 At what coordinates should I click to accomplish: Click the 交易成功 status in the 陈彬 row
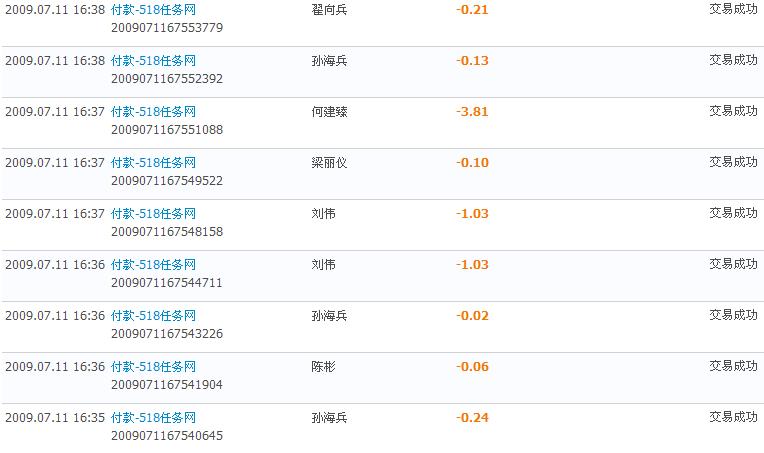coord(733,367)
